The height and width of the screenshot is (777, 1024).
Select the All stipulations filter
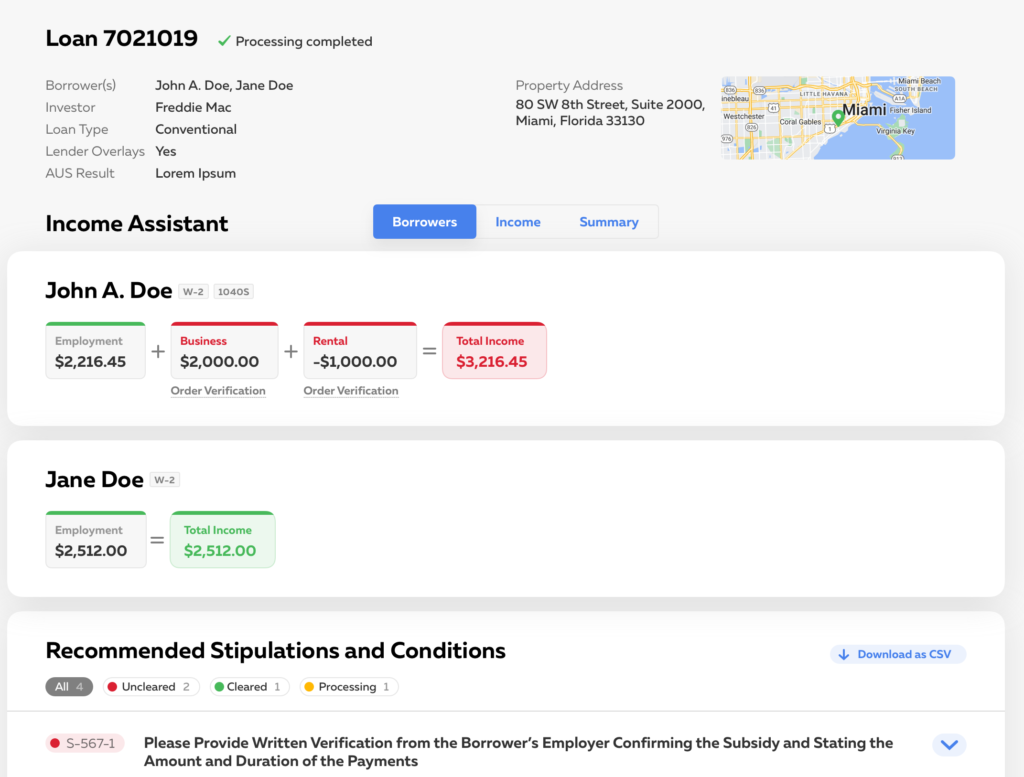click(68, 687)
